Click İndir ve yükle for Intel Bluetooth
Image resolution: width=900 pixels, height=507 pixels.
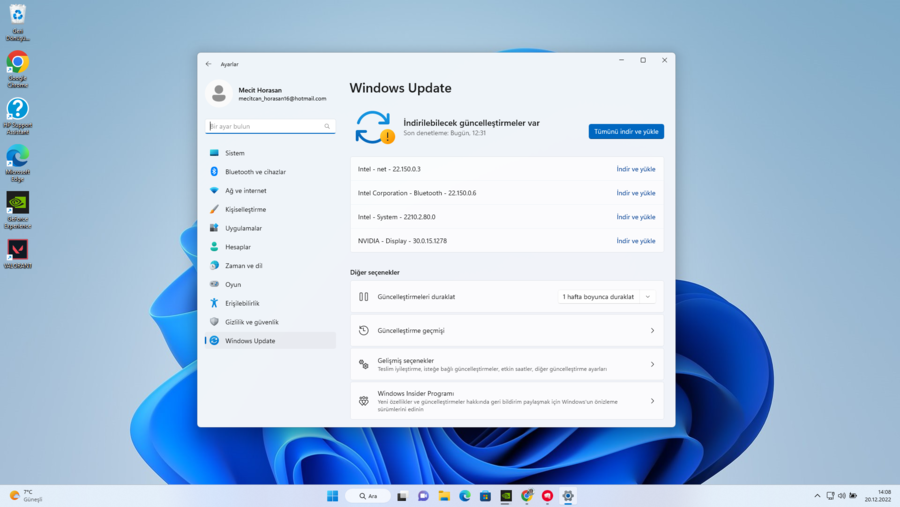pos(635,193)
